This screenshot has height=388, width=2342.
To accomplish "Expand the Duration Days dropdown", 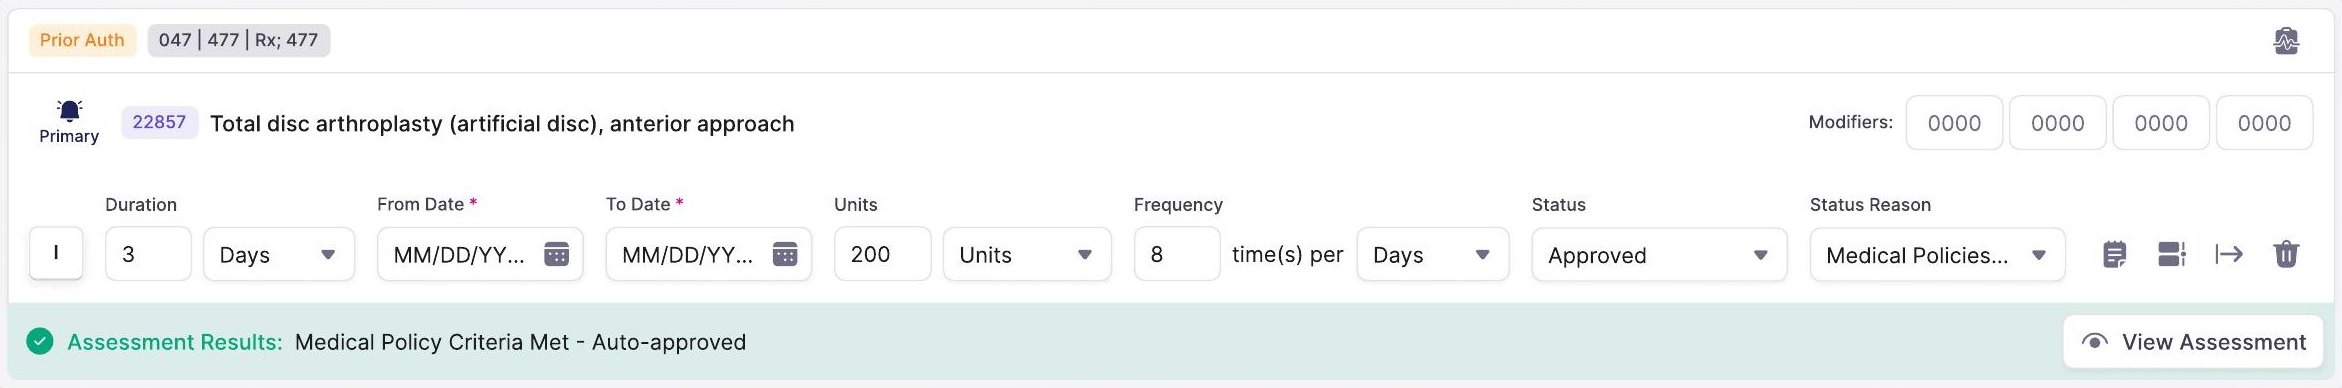I will click(x=279, y=254).
